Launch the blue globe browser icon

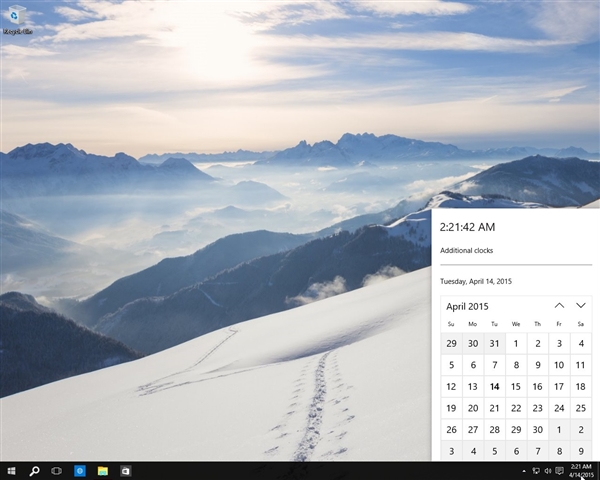pyautogui.click(x=80, y=471)
